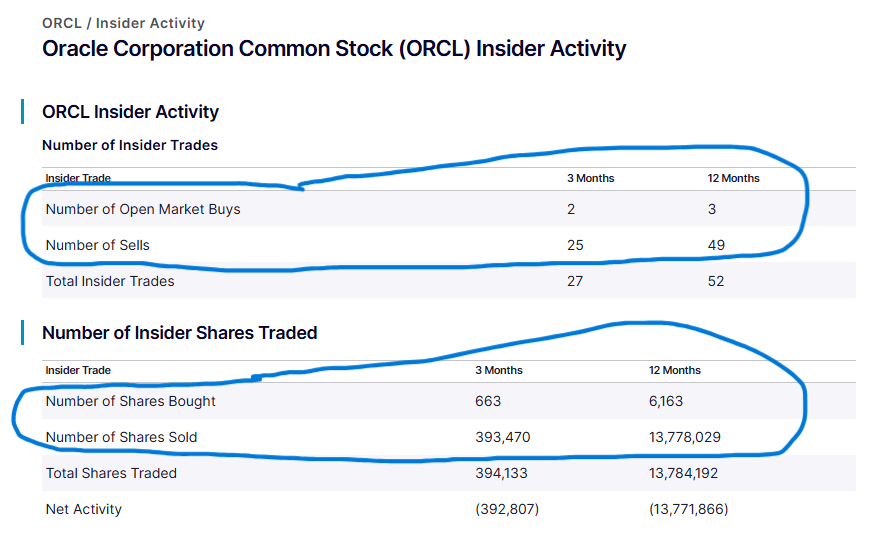Click the total shares traded value 394,133

click(x=501, y=473)
